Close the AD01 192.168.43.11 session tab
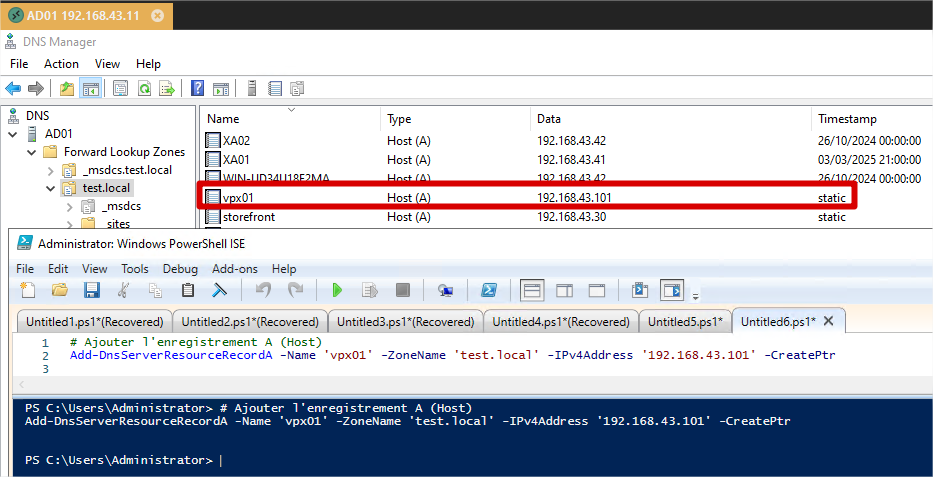Viewport: 933px width, 477px height. pos(158,15)
